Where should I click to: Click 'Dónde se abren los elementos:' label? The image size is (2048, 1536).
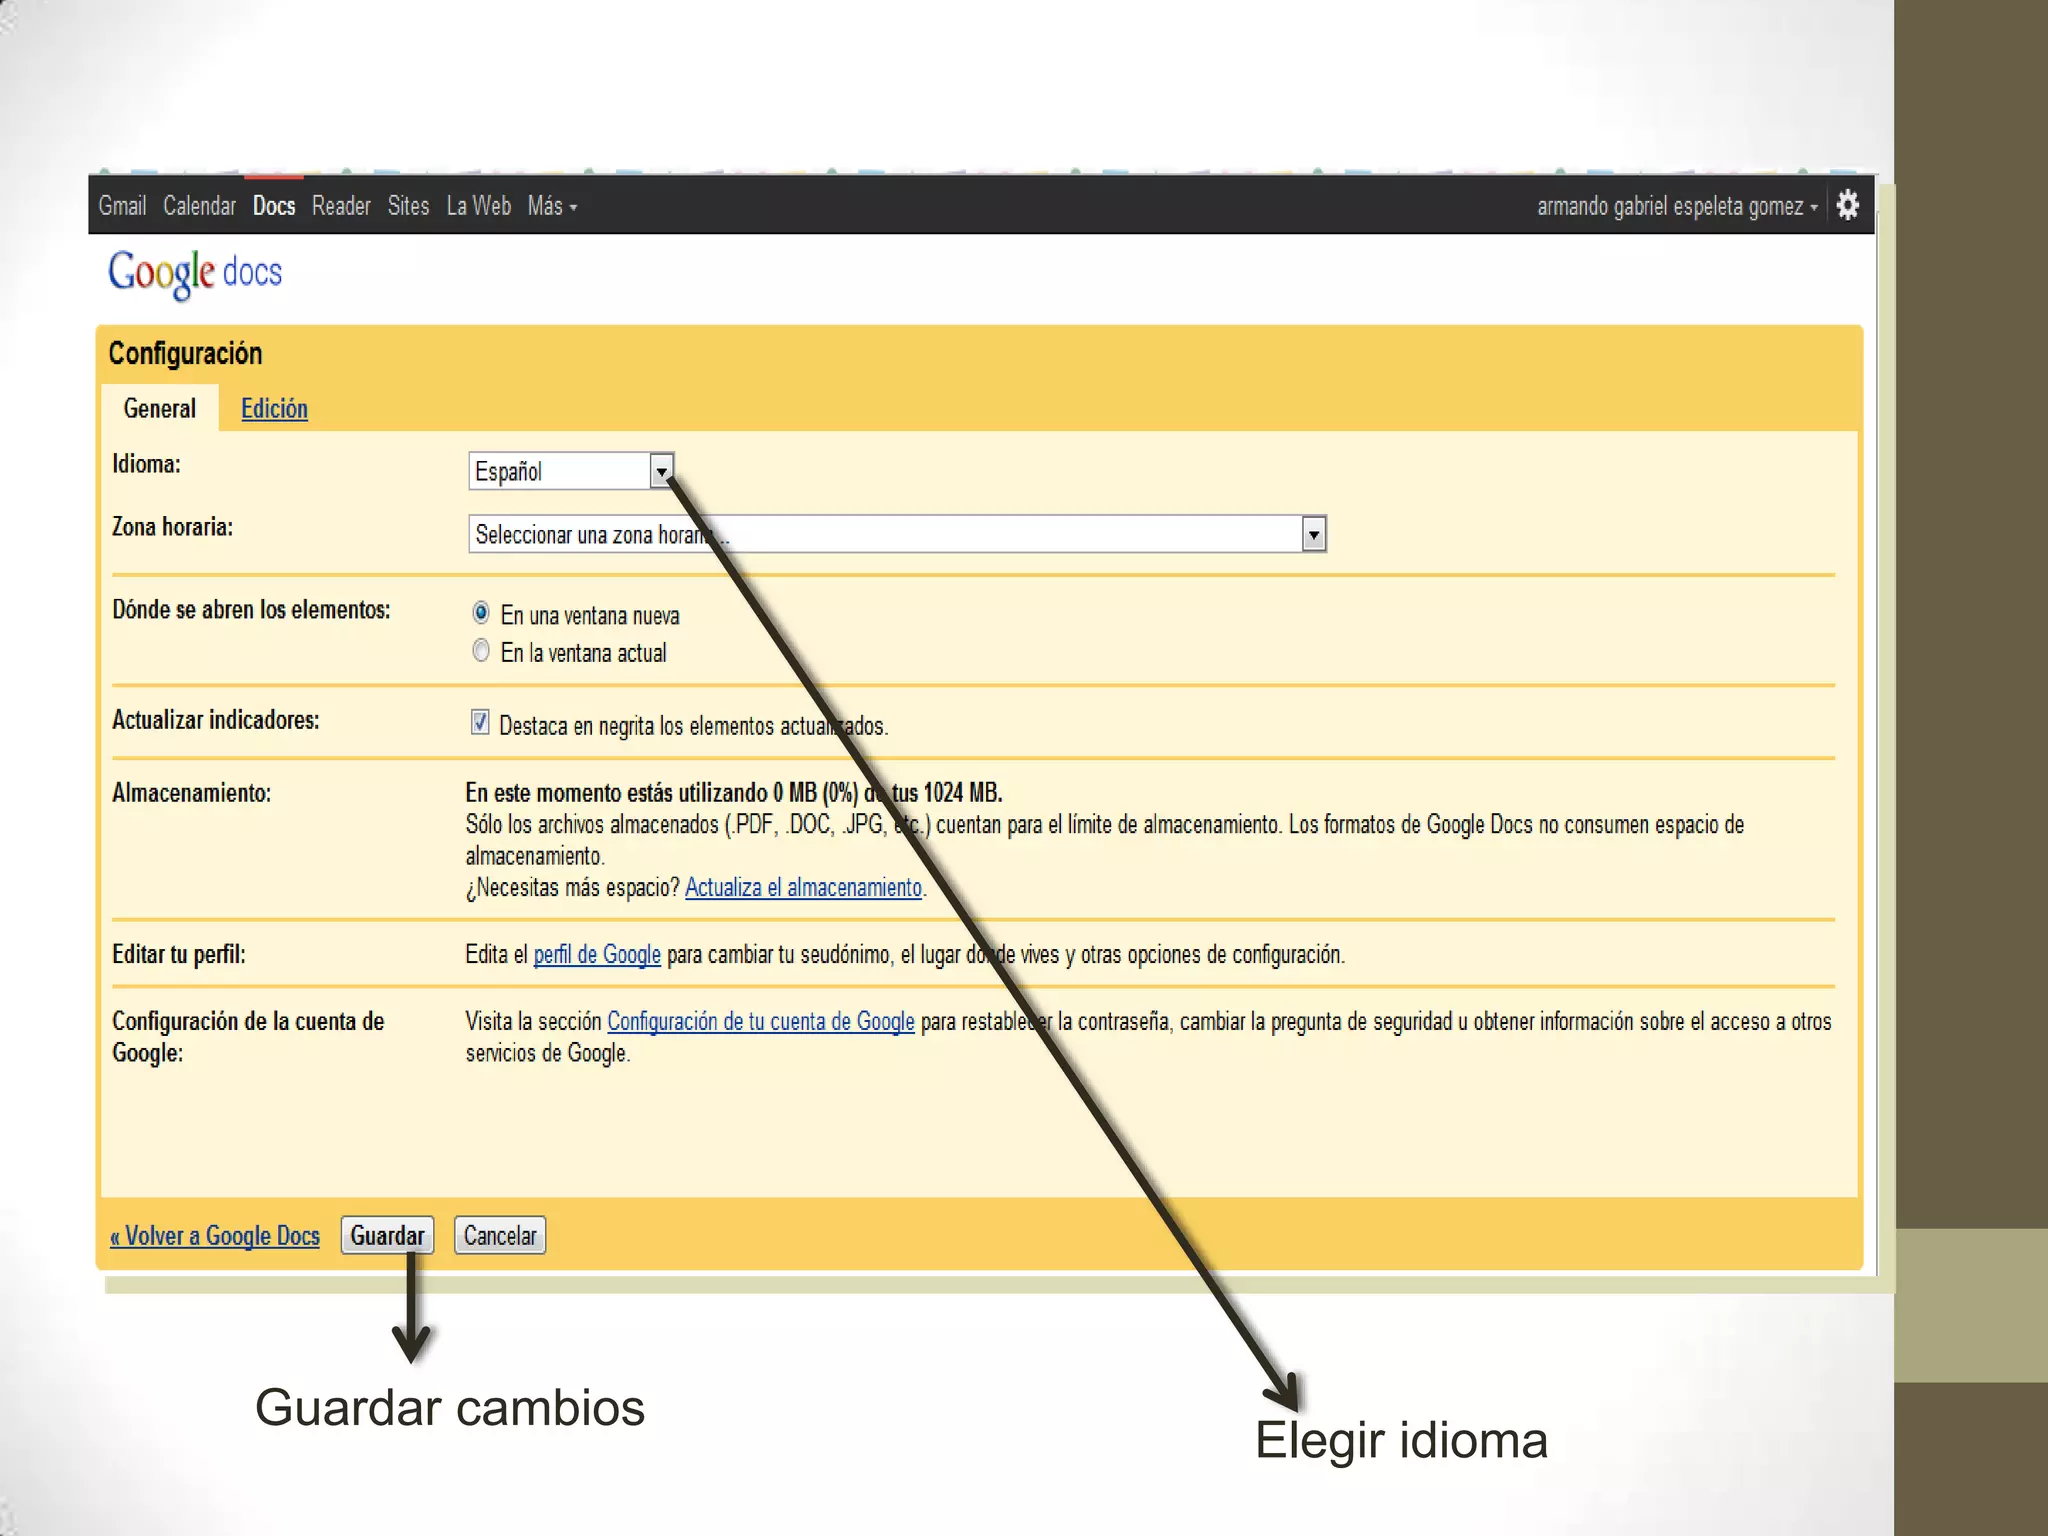(x=251, y=610)
